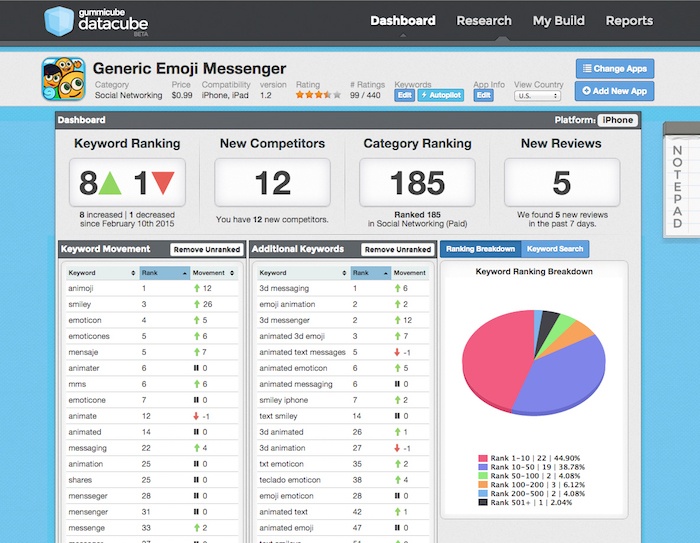
Task: Click the mensaje keyword row
Action: tap(152, 352)
